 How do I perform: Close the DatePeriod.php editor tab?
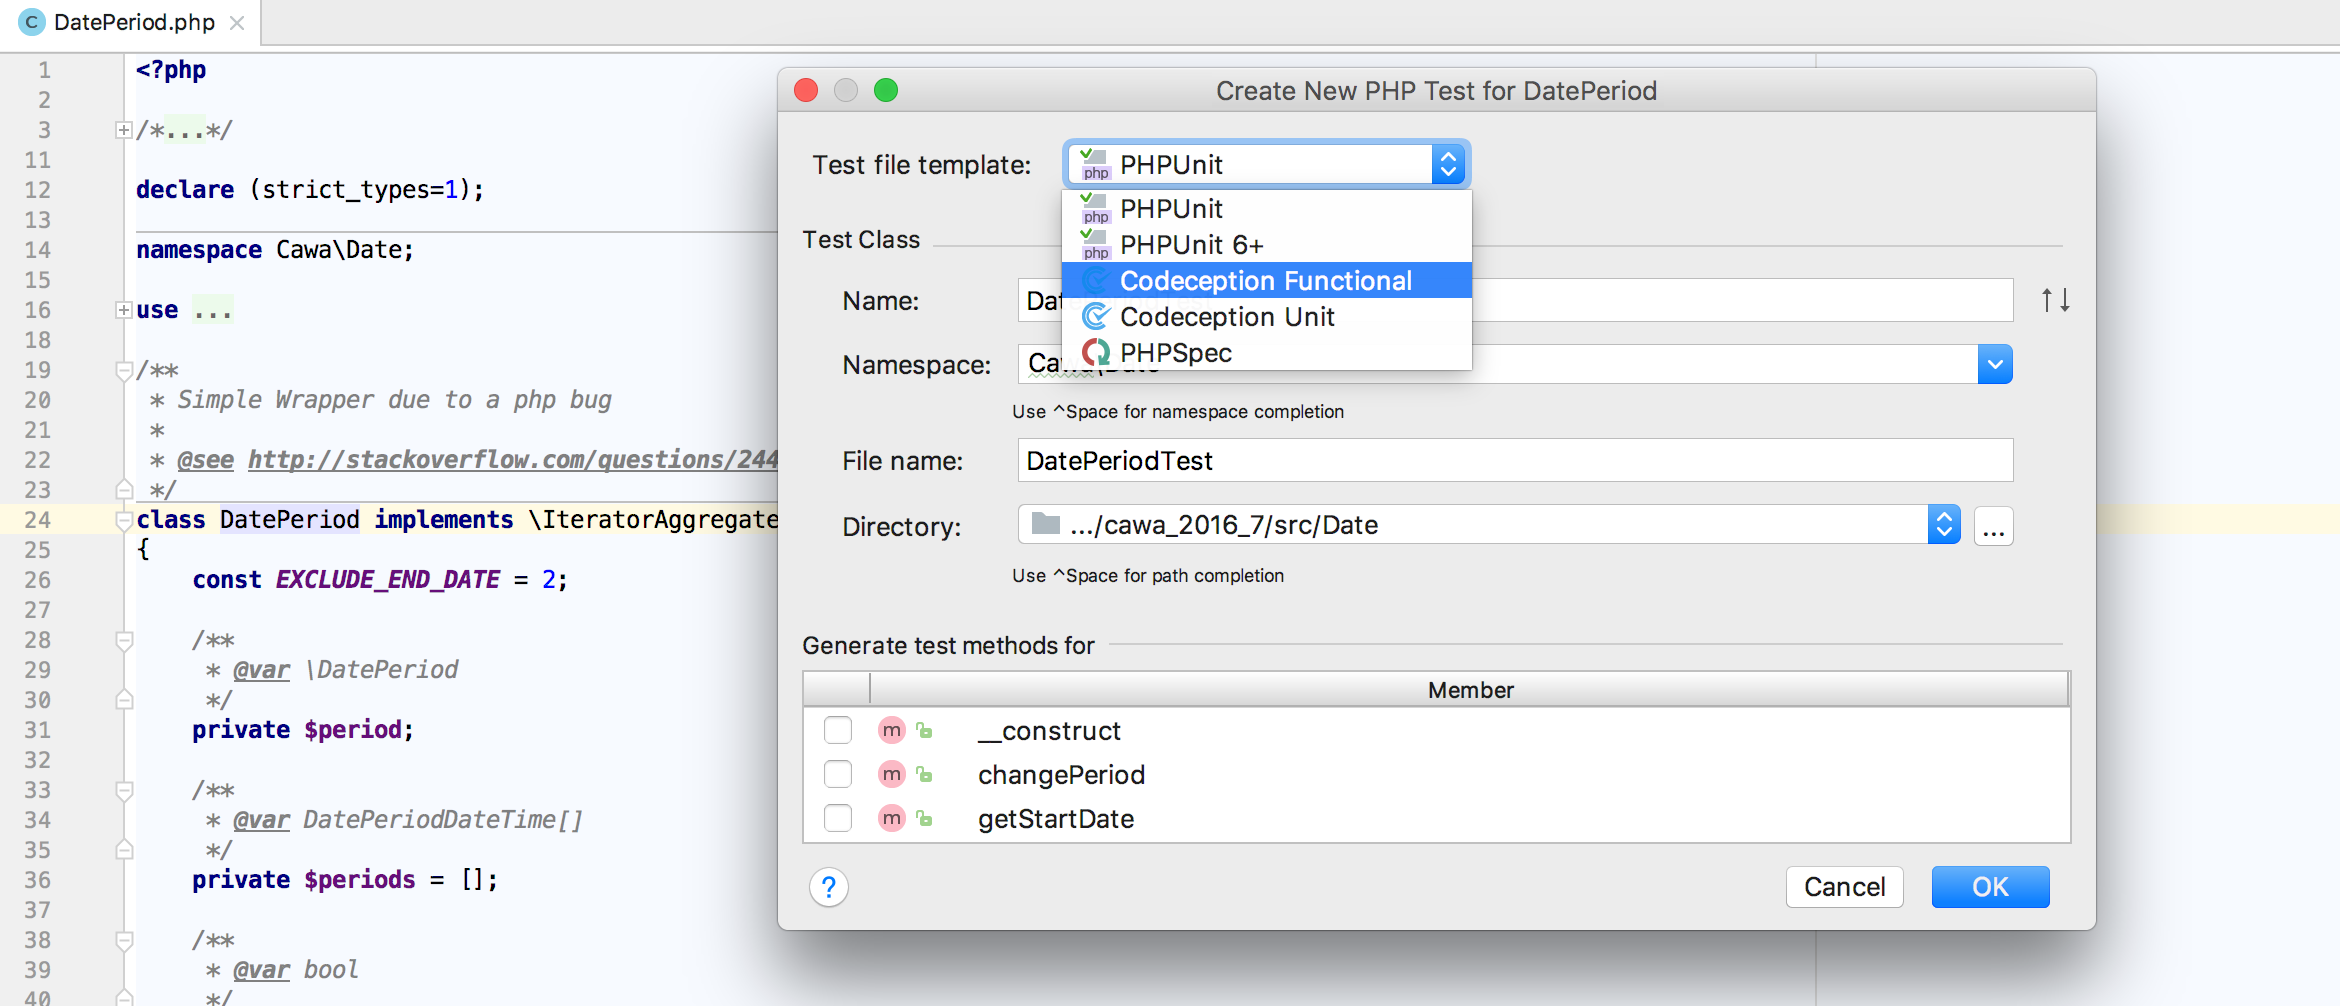point(237,22)
